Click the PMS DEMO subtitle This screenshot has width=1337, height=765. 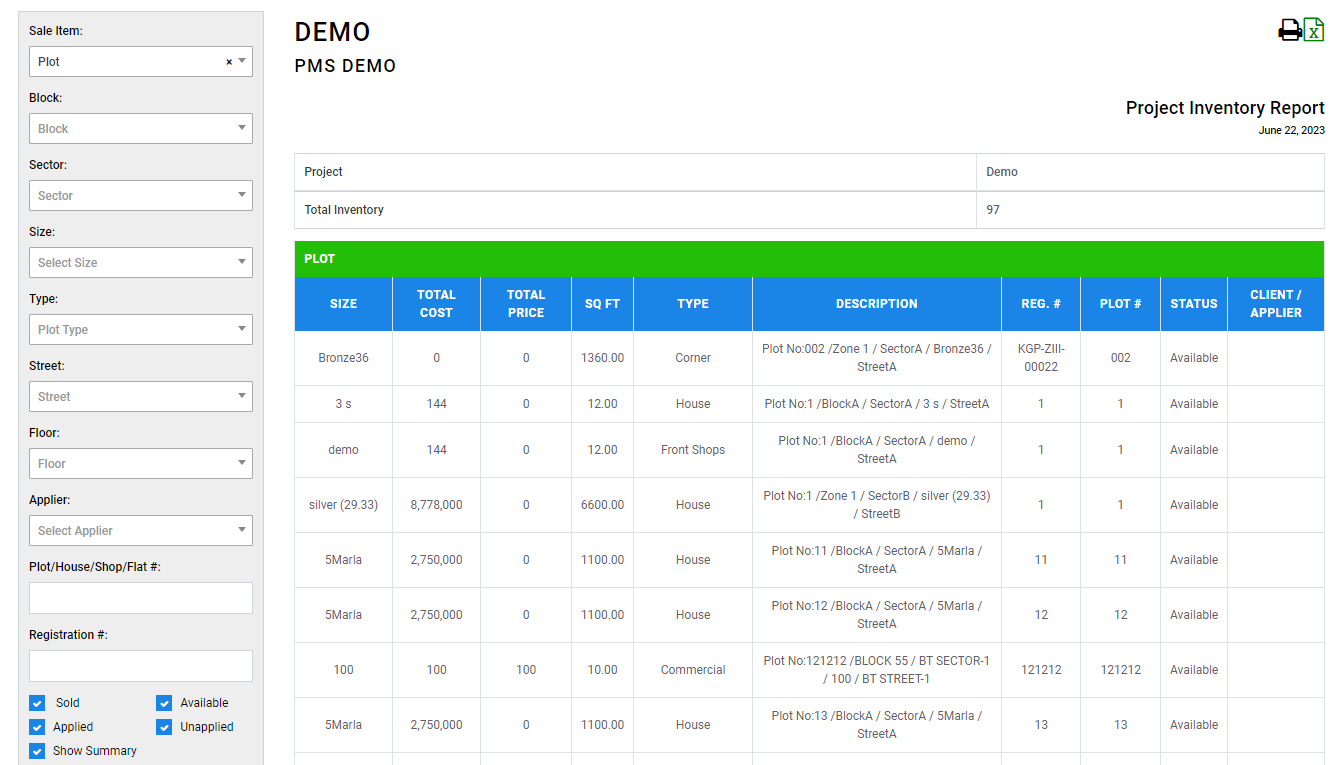click(x=345, y=66)
